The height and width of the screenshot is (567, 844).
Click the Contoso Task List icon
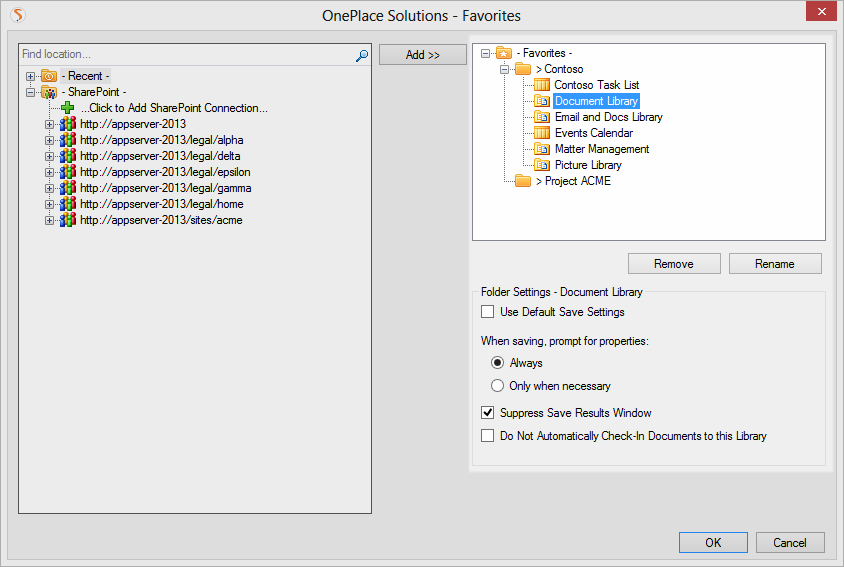pyautogui.click(x=542, y=85)
